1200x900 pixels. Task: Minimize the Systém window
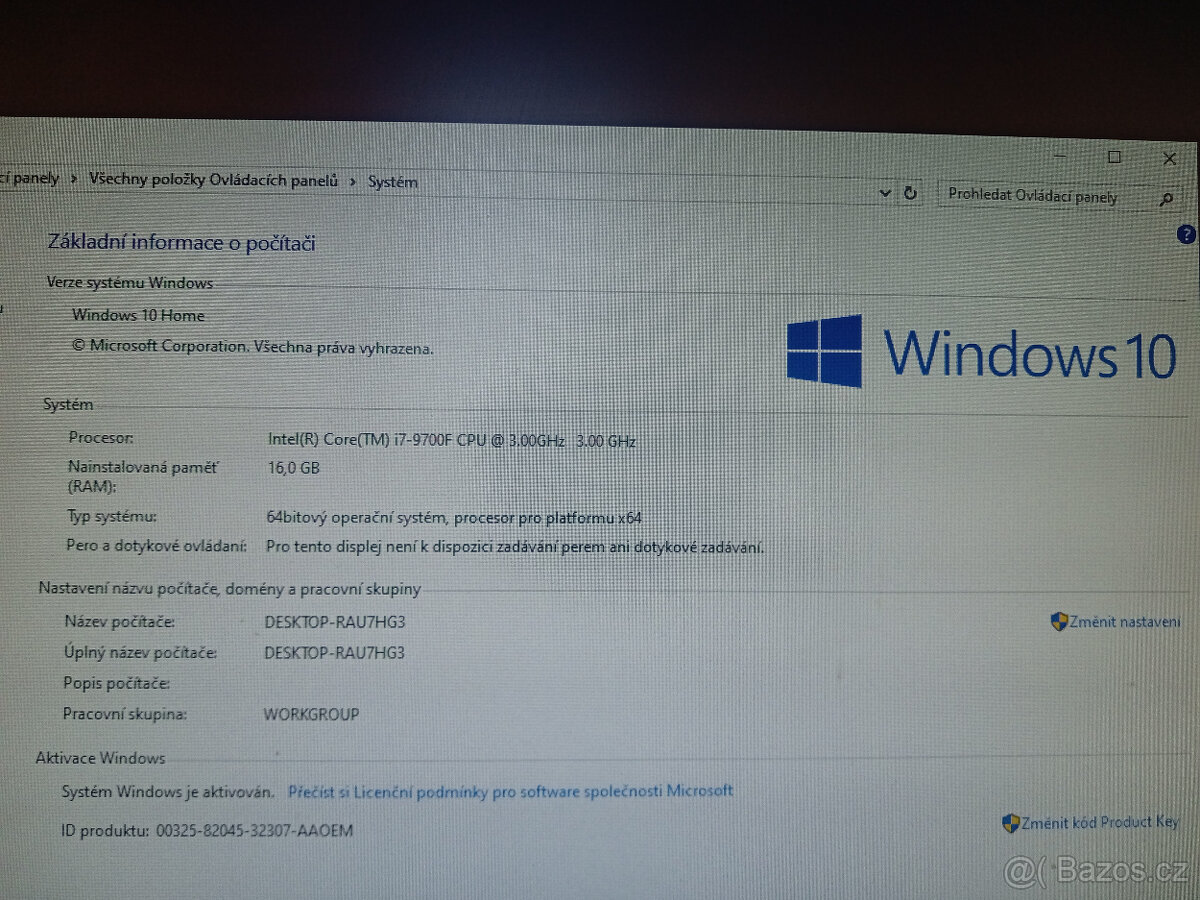[1061, 156]
